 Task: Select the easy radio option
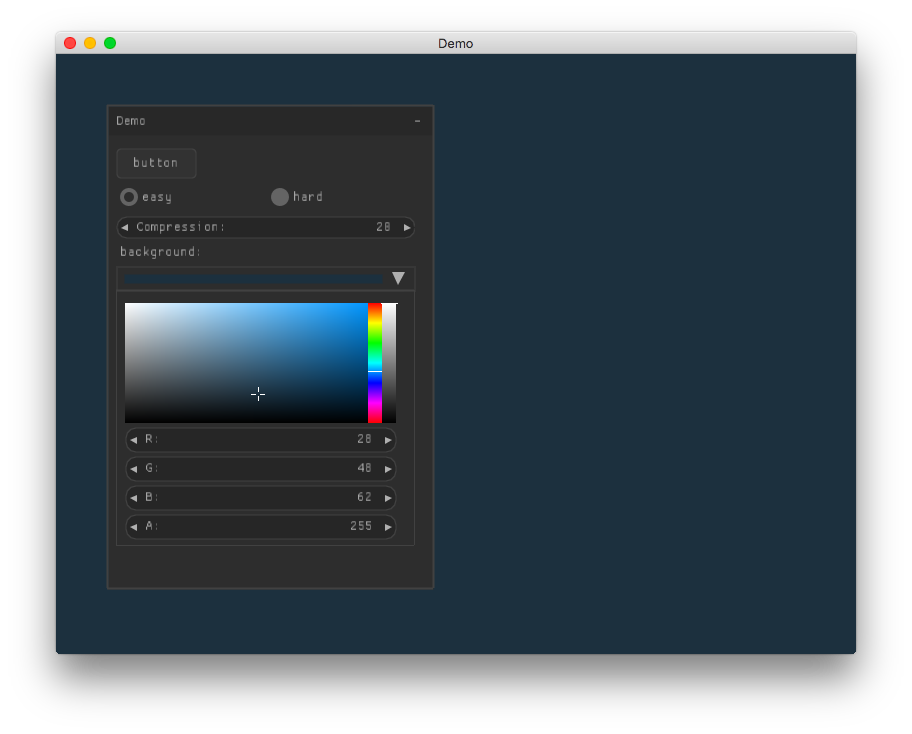point(129,197)
